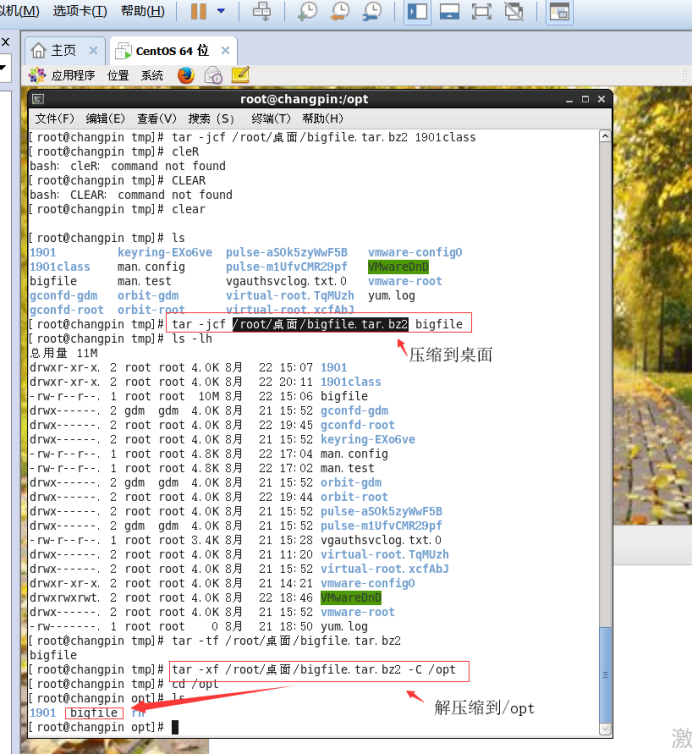
Task: Open the terminal 终端(T) menu
Action: click(271, 118)
